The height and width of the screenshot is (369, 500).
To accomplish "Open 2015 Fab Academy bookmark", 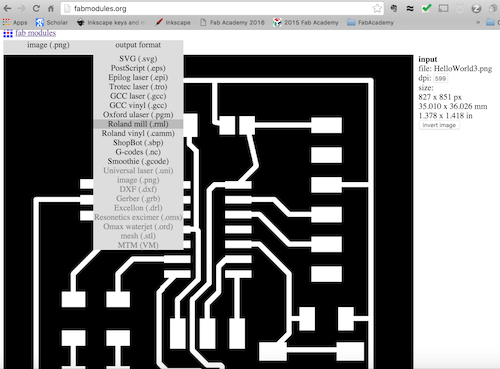I will (306, 22).
